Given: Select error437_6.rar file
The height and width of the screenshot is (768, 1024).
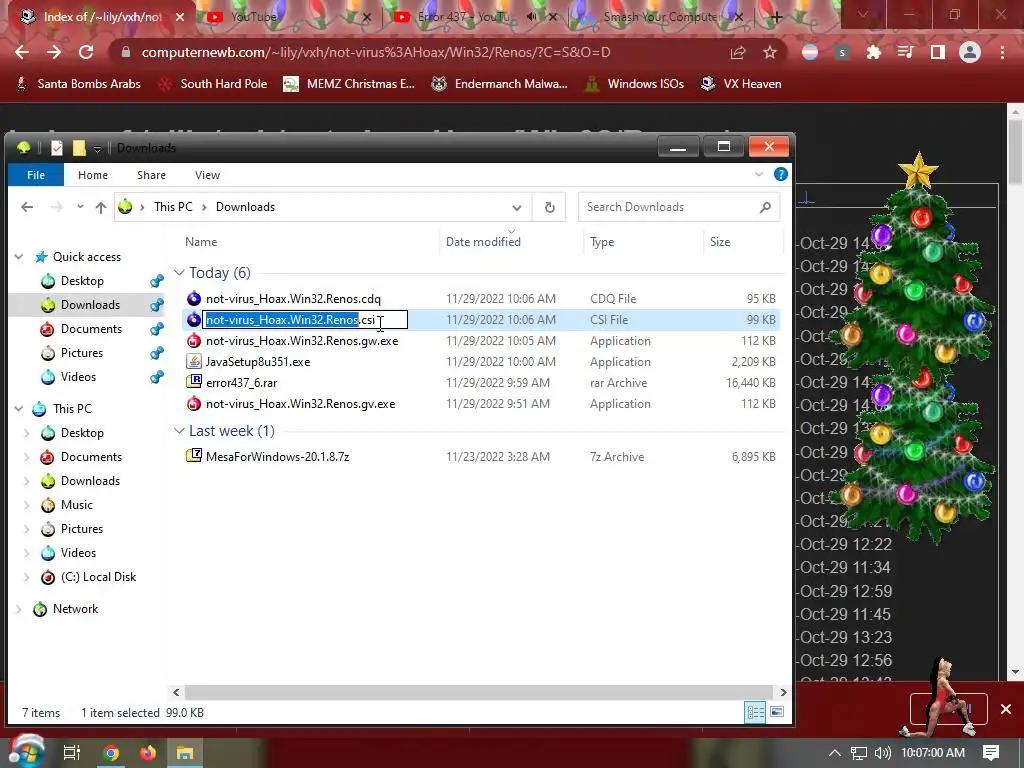Looking at the screenshot, I should click(x=242, y=383).
